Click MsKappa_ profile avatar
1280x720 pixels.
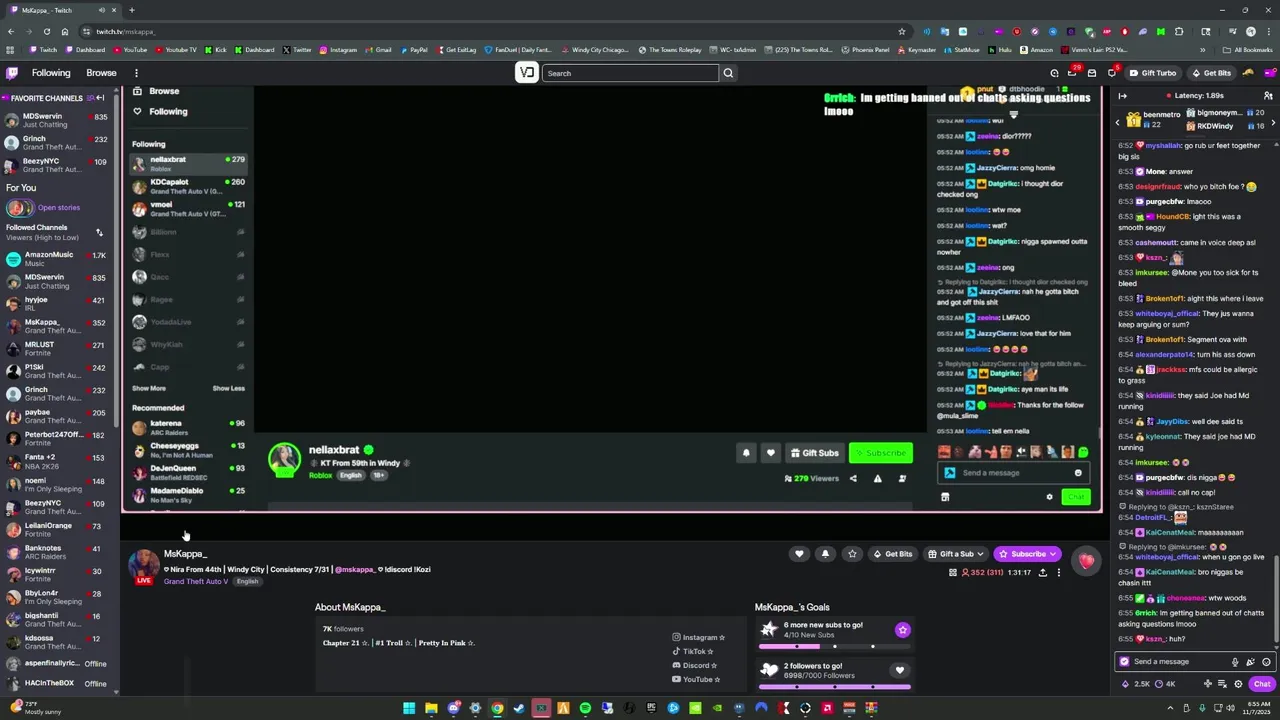pyautogui.click(x=144, y=565)
